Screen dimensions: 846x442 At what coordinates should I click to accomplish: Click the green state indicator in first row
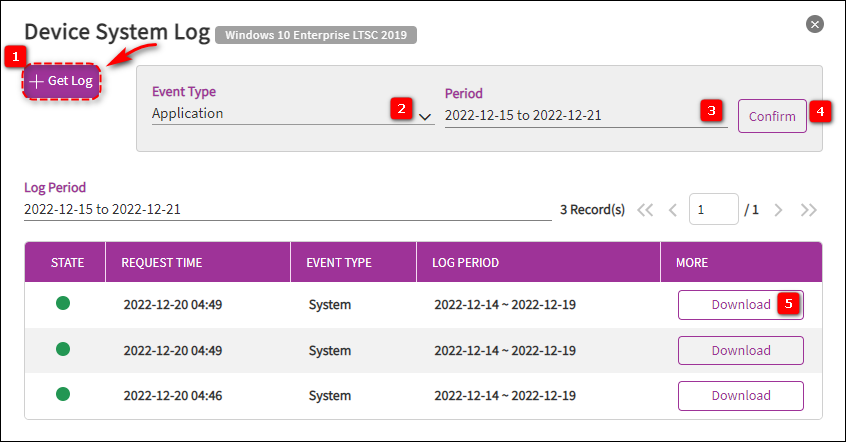pyautogui.click(x=62, y=304)
